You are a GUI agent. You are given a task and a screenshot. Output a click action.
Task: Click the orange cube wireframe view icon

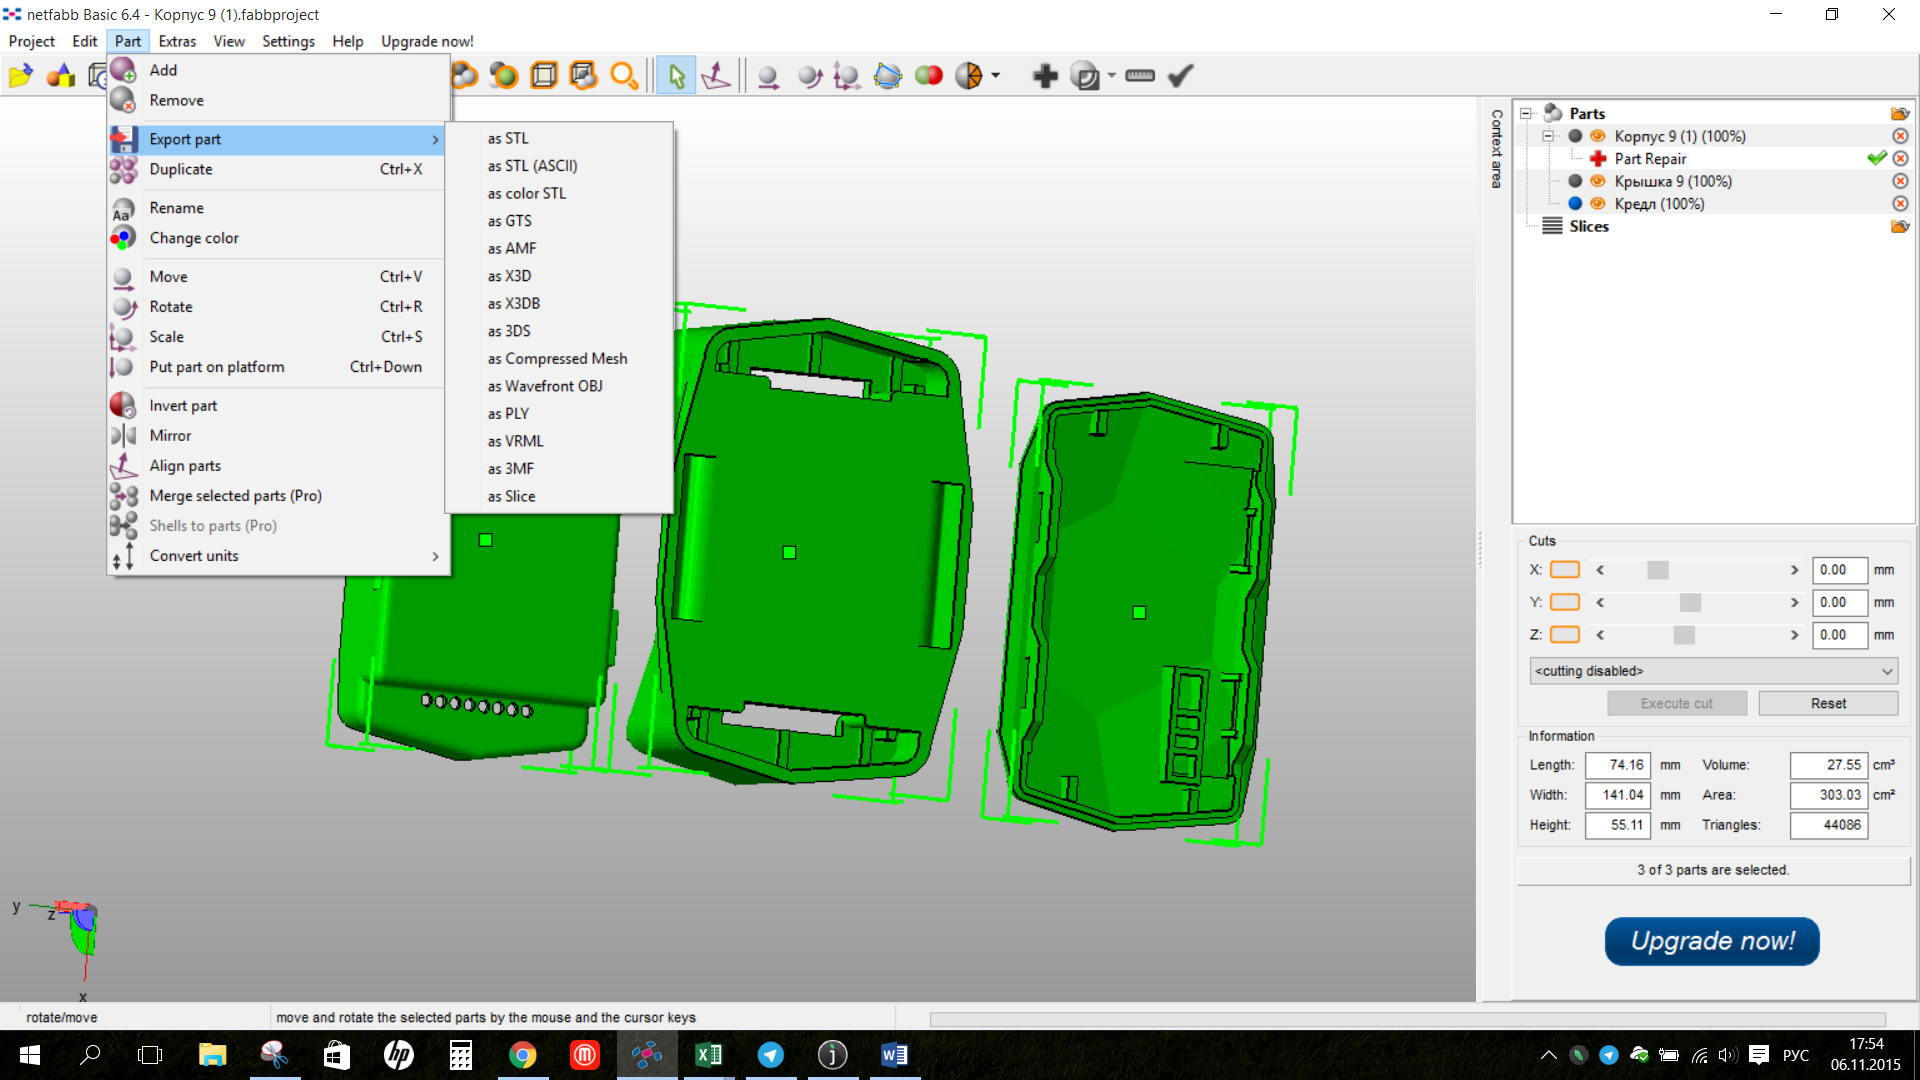[544, 75]
